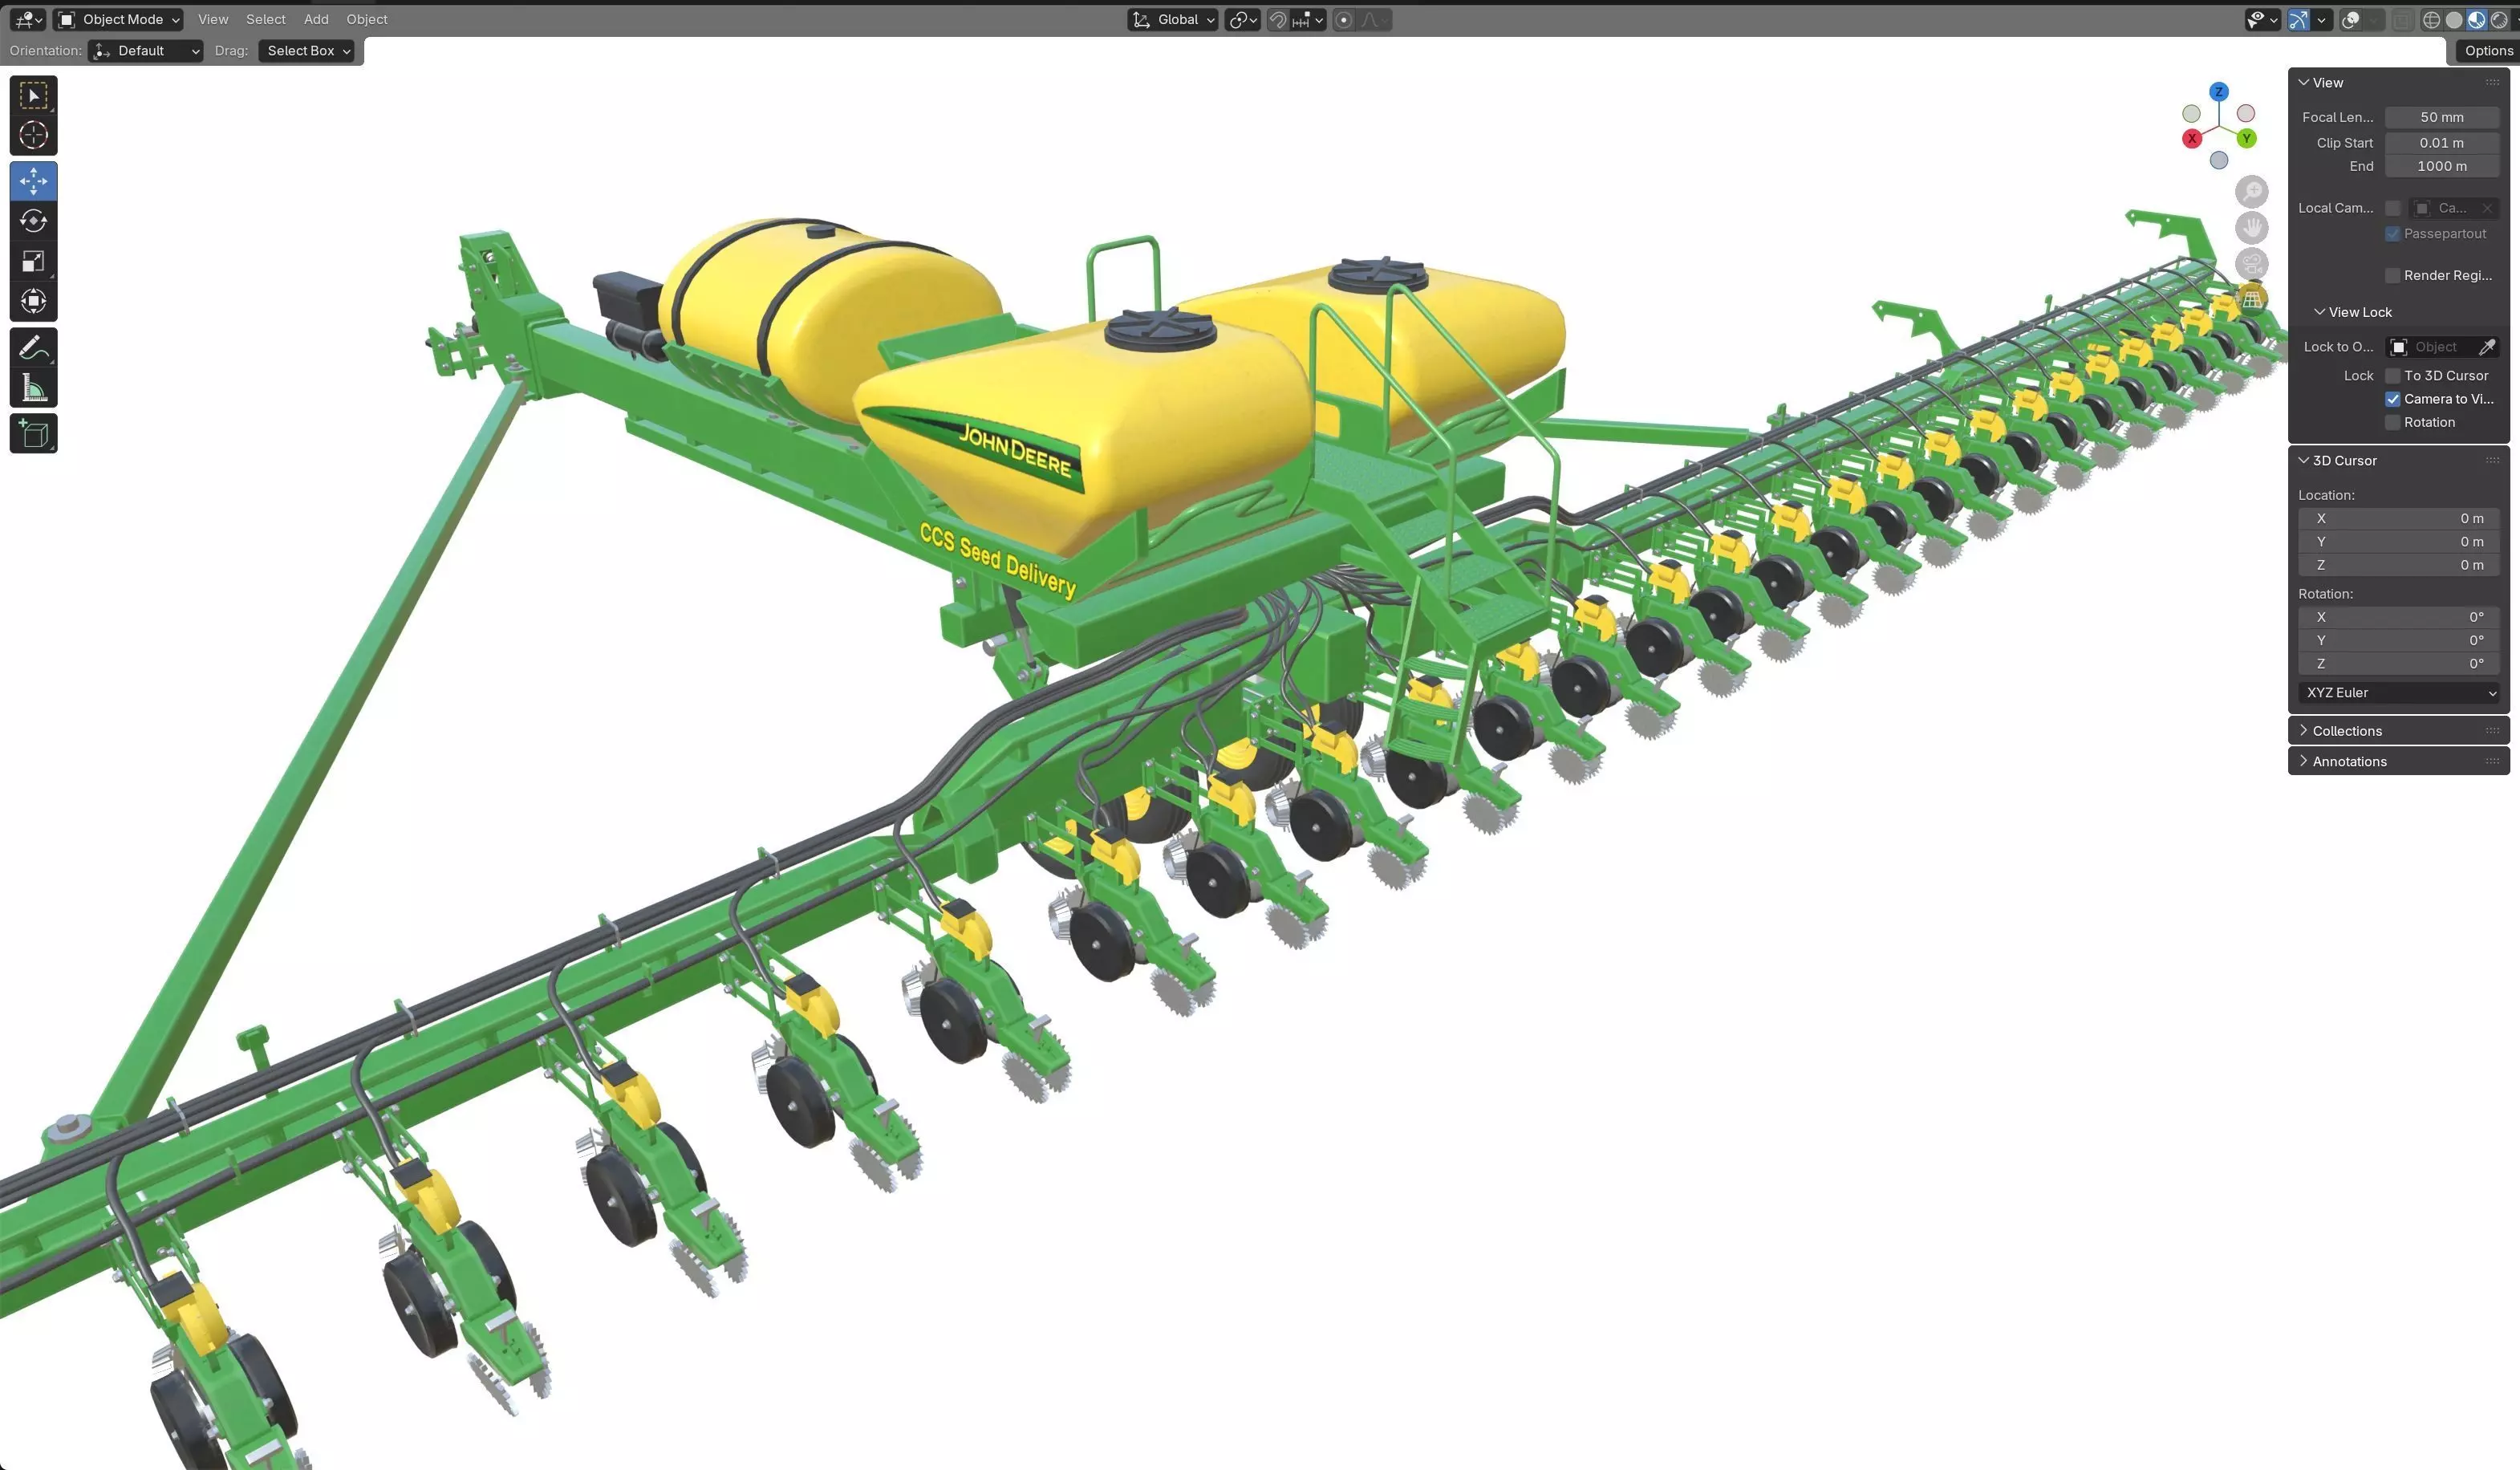
Task: Open the Object Mode dropdown
Action: (x=119, y=19)
